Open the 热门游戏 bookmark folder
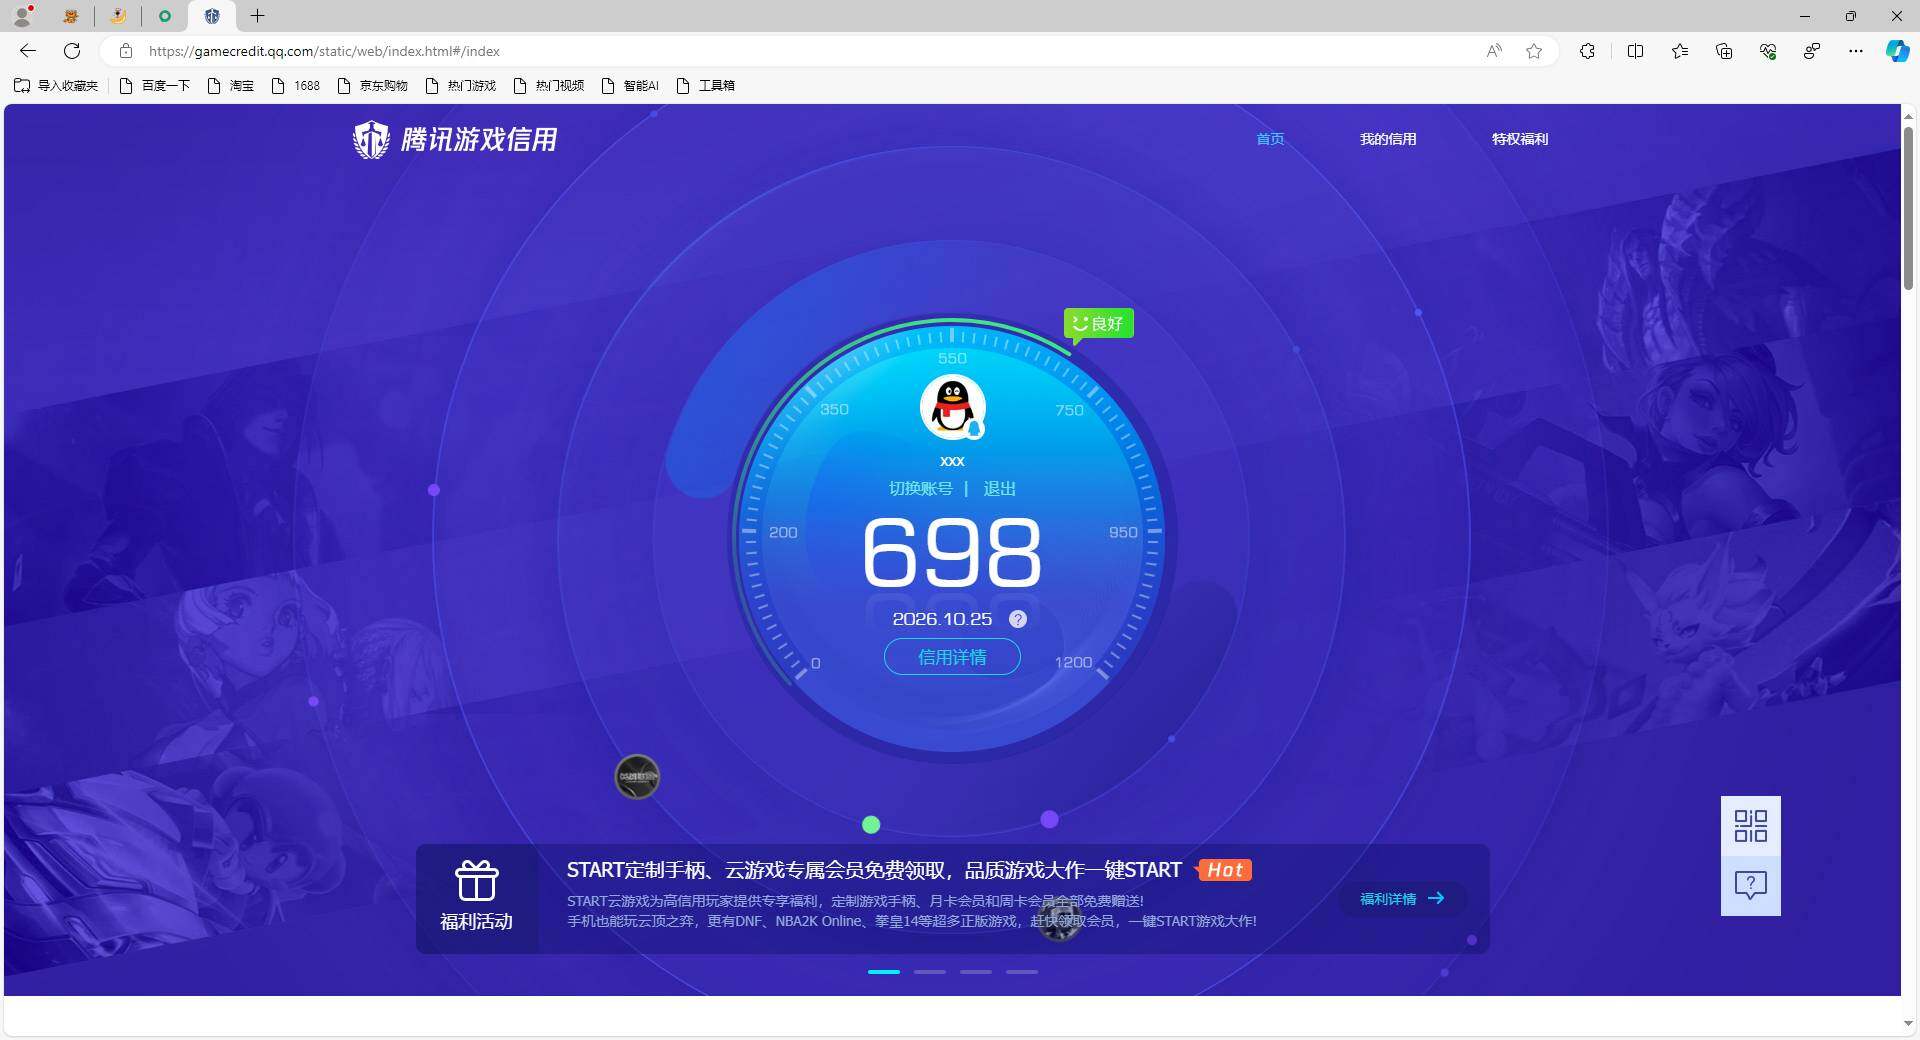 pos(461,86)
